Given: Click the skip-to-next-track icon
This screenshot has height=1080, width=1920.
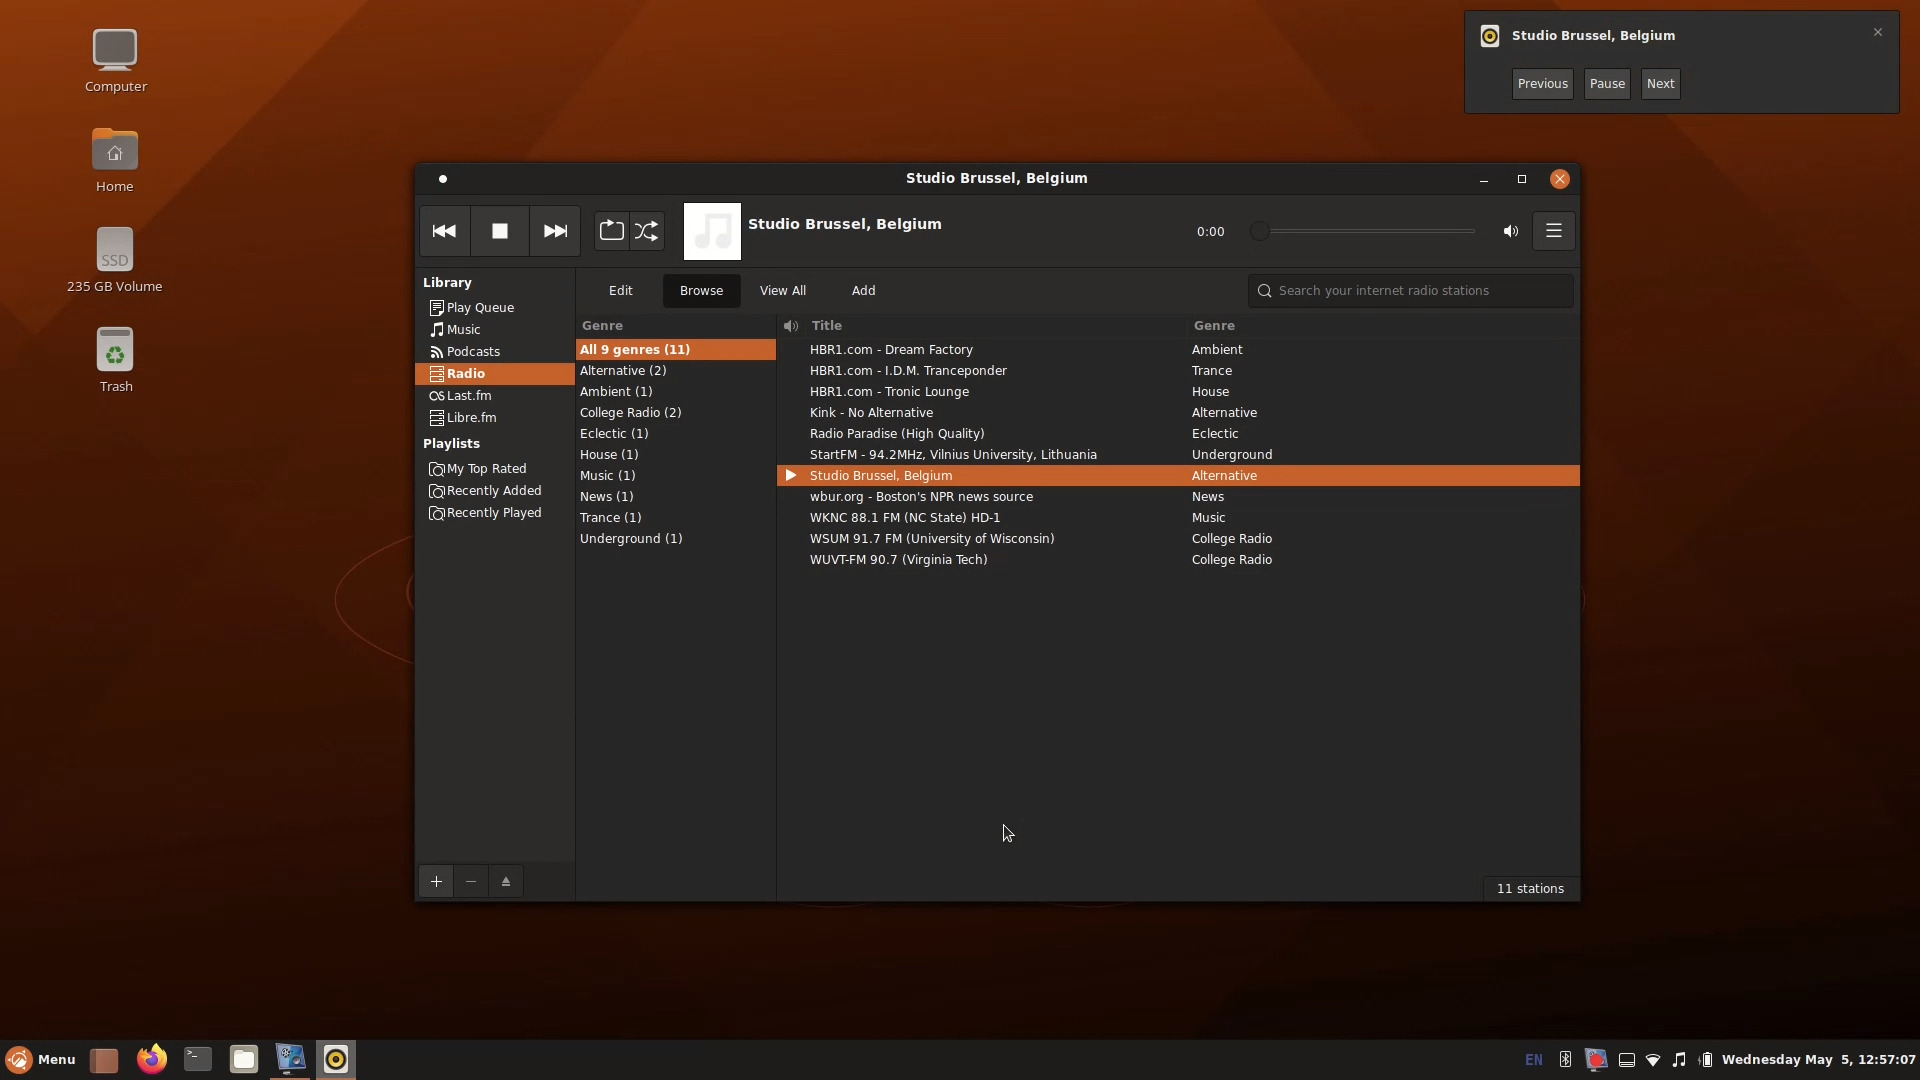Looking at the screenshot, I should click(554, 231).
